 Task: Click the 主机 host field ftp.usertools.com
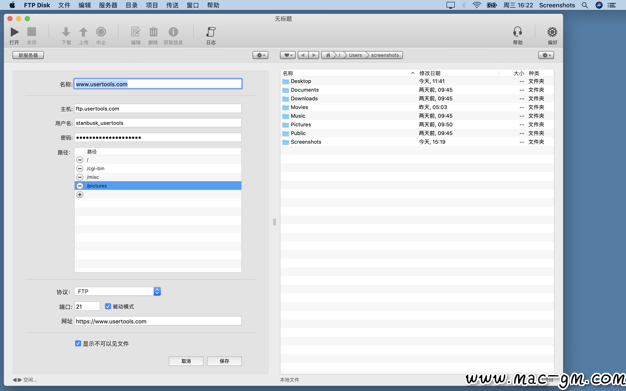(158, 109)
